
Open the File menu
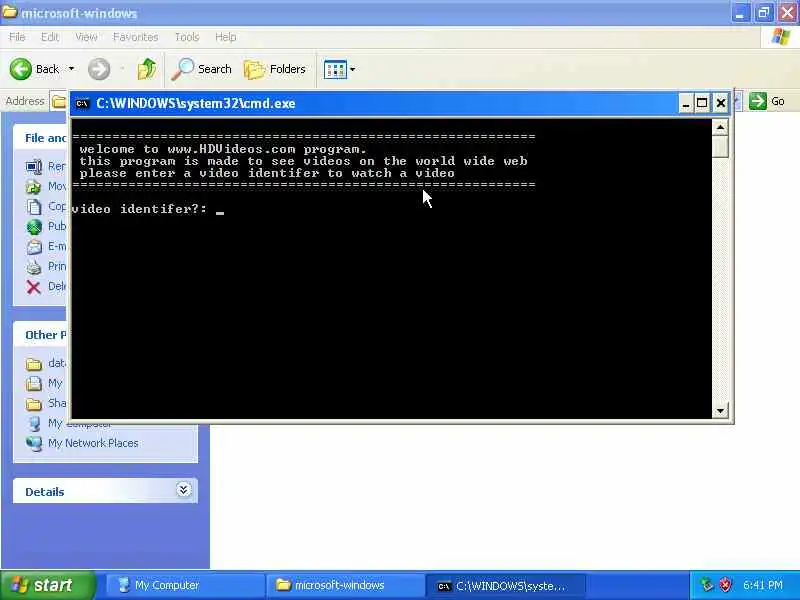17,37
